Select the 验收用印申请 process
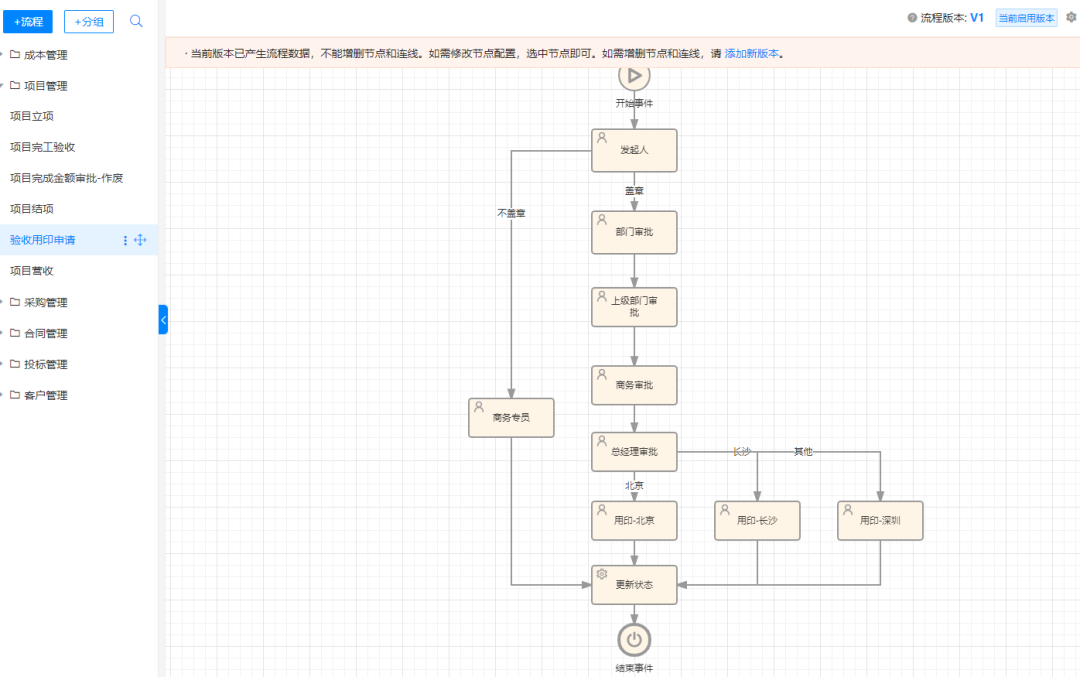 pyautogui.click(x=43, y=240)
